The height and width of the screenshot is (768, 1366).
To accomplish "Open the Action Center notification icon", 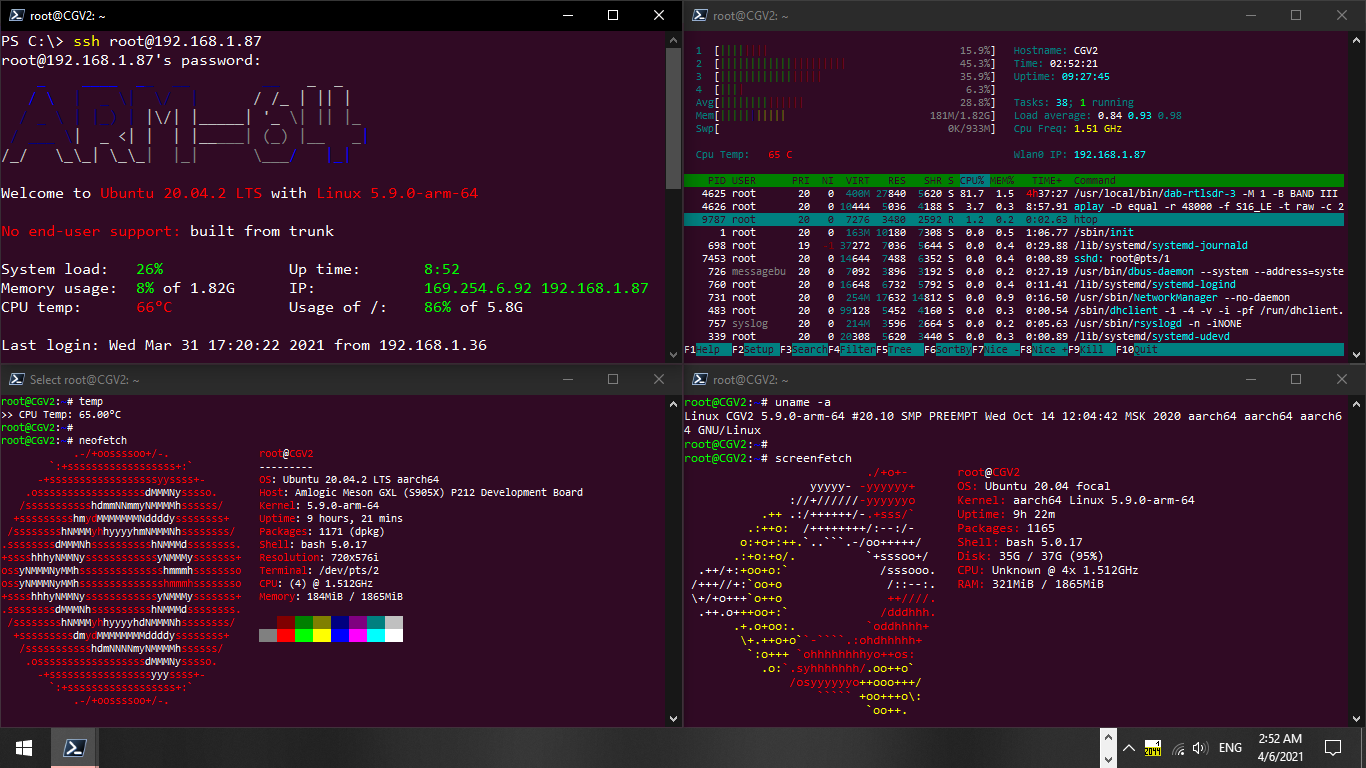I will [1332, 747].
